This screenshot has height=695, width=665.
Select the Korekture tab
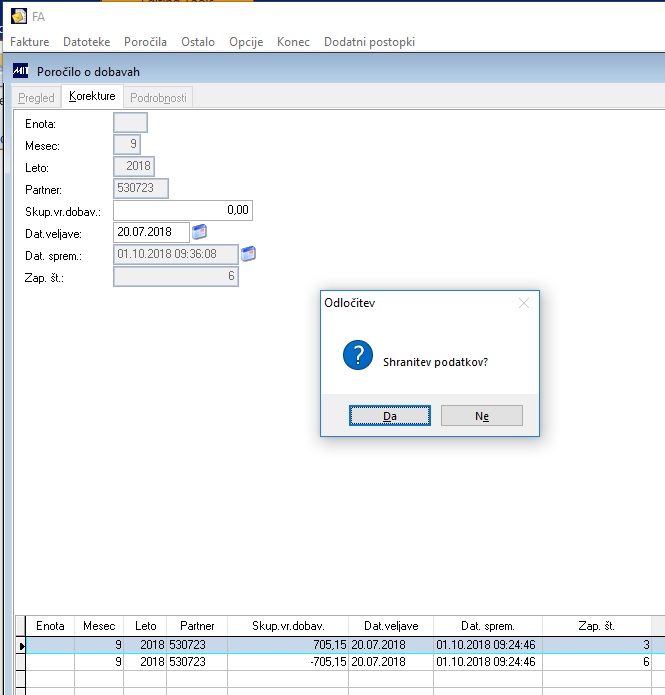pos(92,96)
